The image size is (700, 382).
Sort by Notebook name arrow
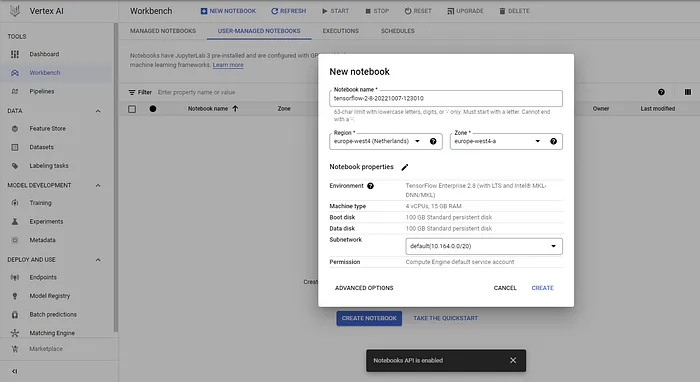click(x=235, y=108)
